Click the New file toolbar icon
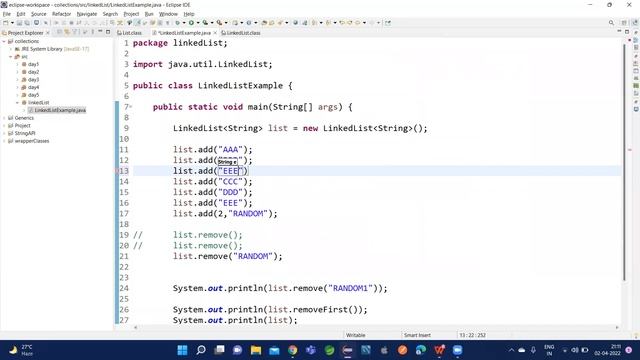This screenshot has width=640, height=360. [x=6, y=23]
